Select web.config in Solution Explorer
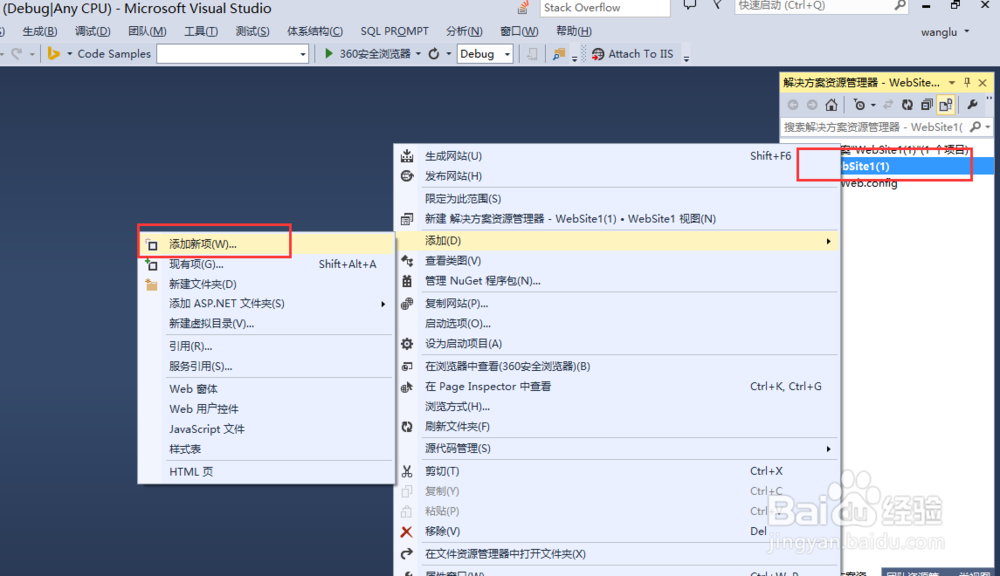 tap(869, 184)
